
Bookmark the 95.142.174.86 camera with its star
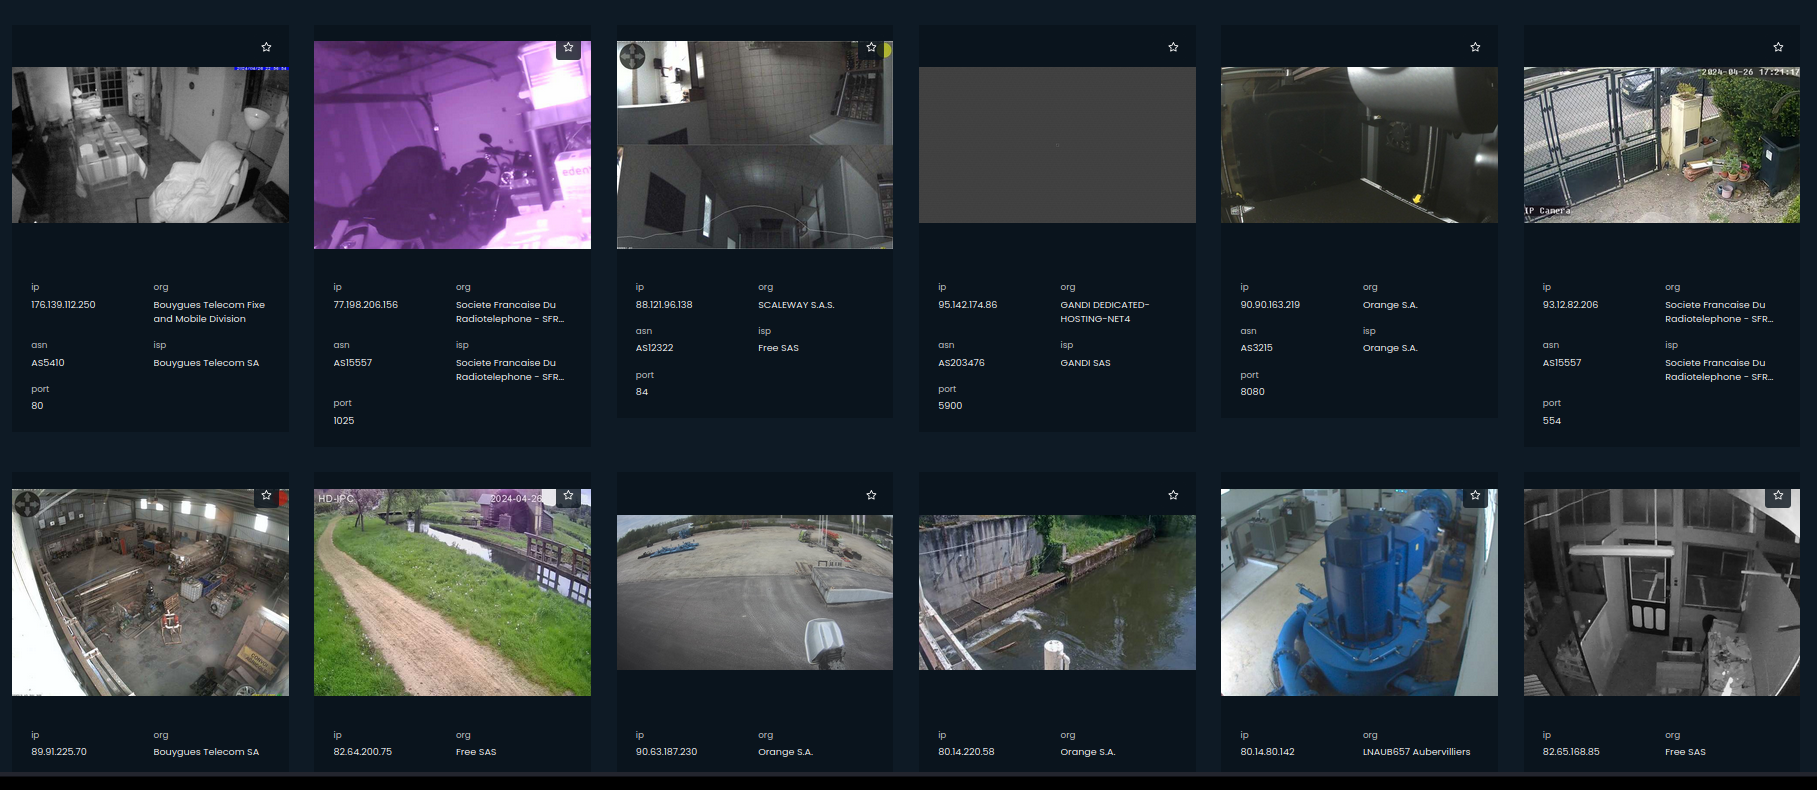pos(1173,47)
